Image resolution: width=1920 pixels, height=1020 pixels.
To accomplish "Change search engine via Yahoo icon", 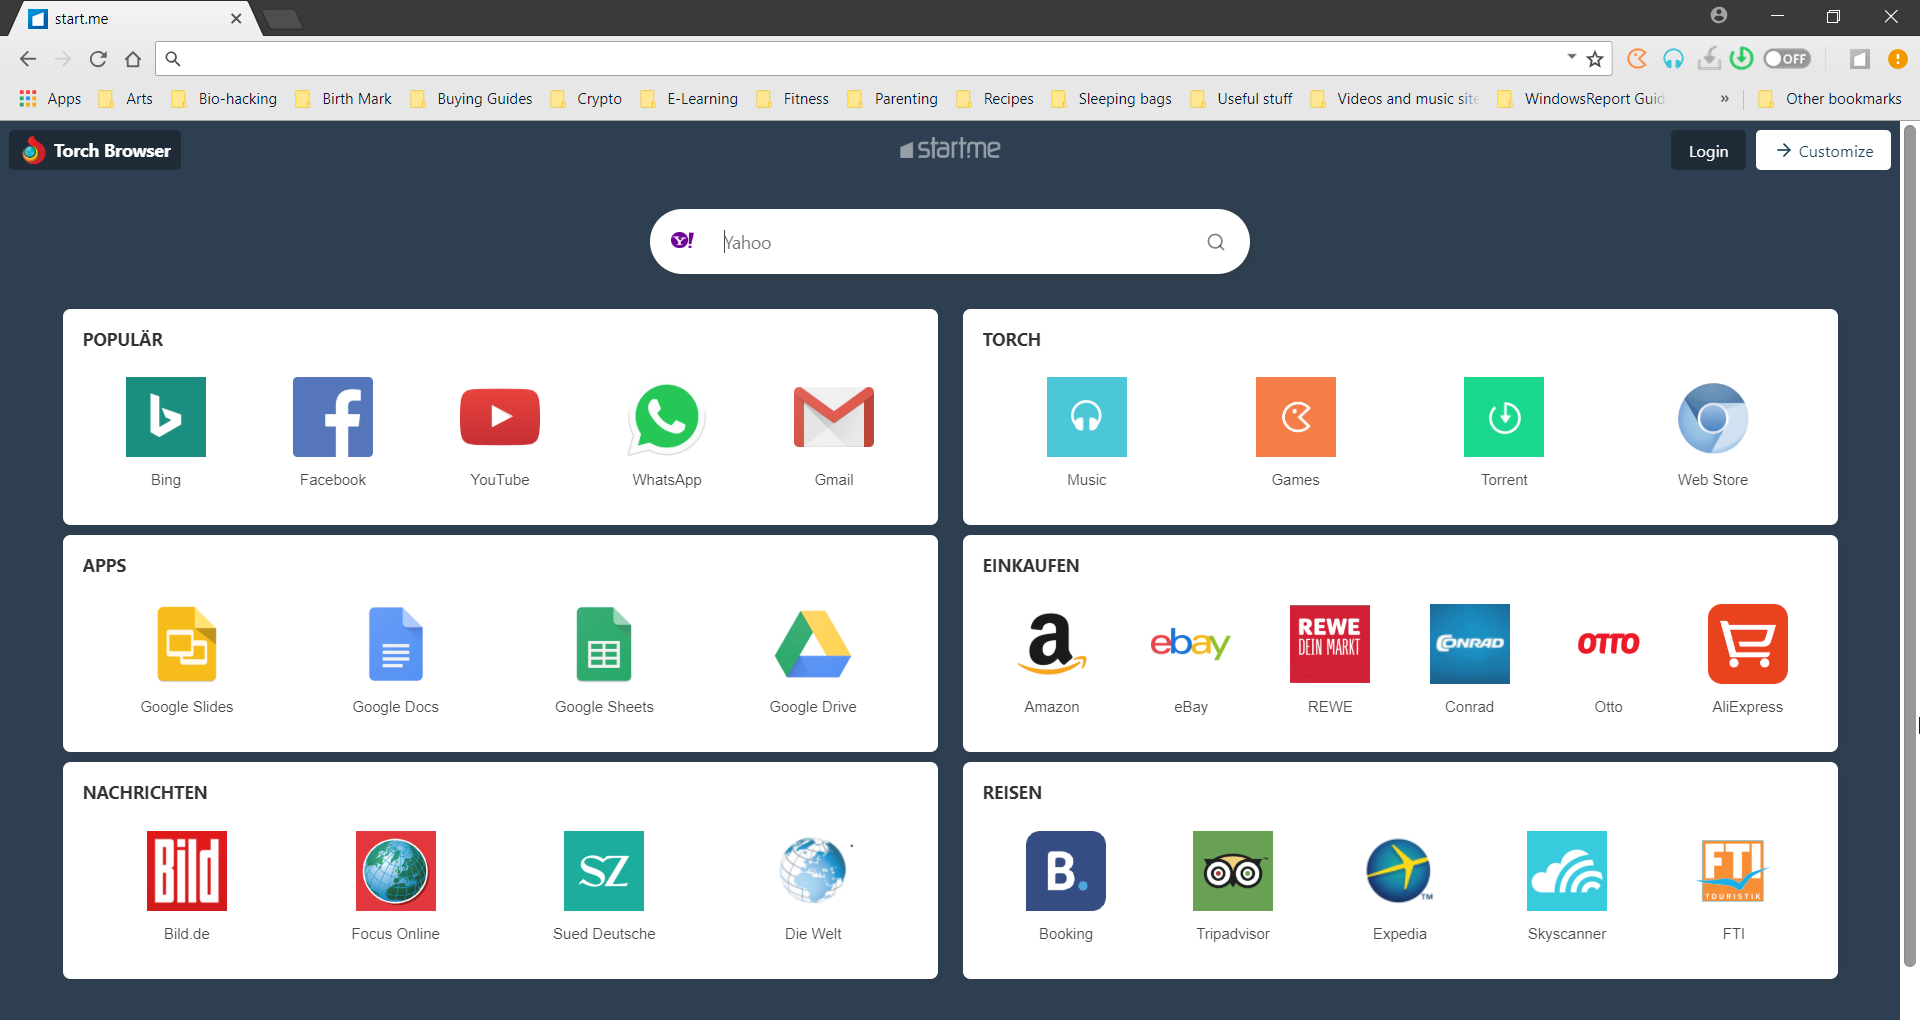I will [683, 241].
